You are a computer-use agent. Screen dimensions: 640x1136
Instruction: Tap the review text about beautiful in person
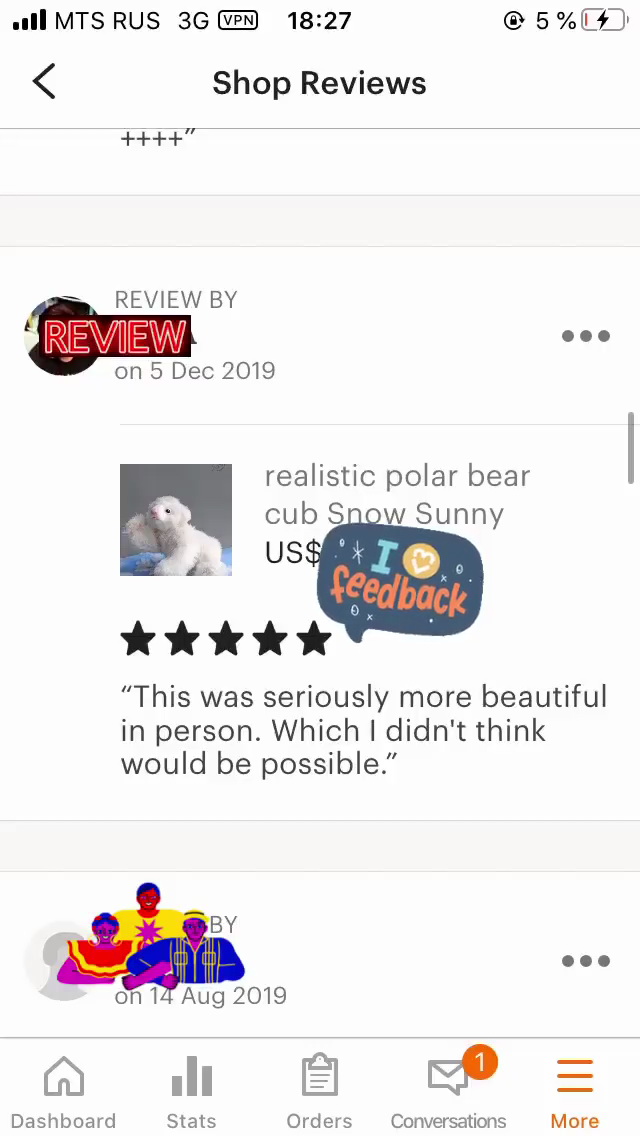point(364,730)
